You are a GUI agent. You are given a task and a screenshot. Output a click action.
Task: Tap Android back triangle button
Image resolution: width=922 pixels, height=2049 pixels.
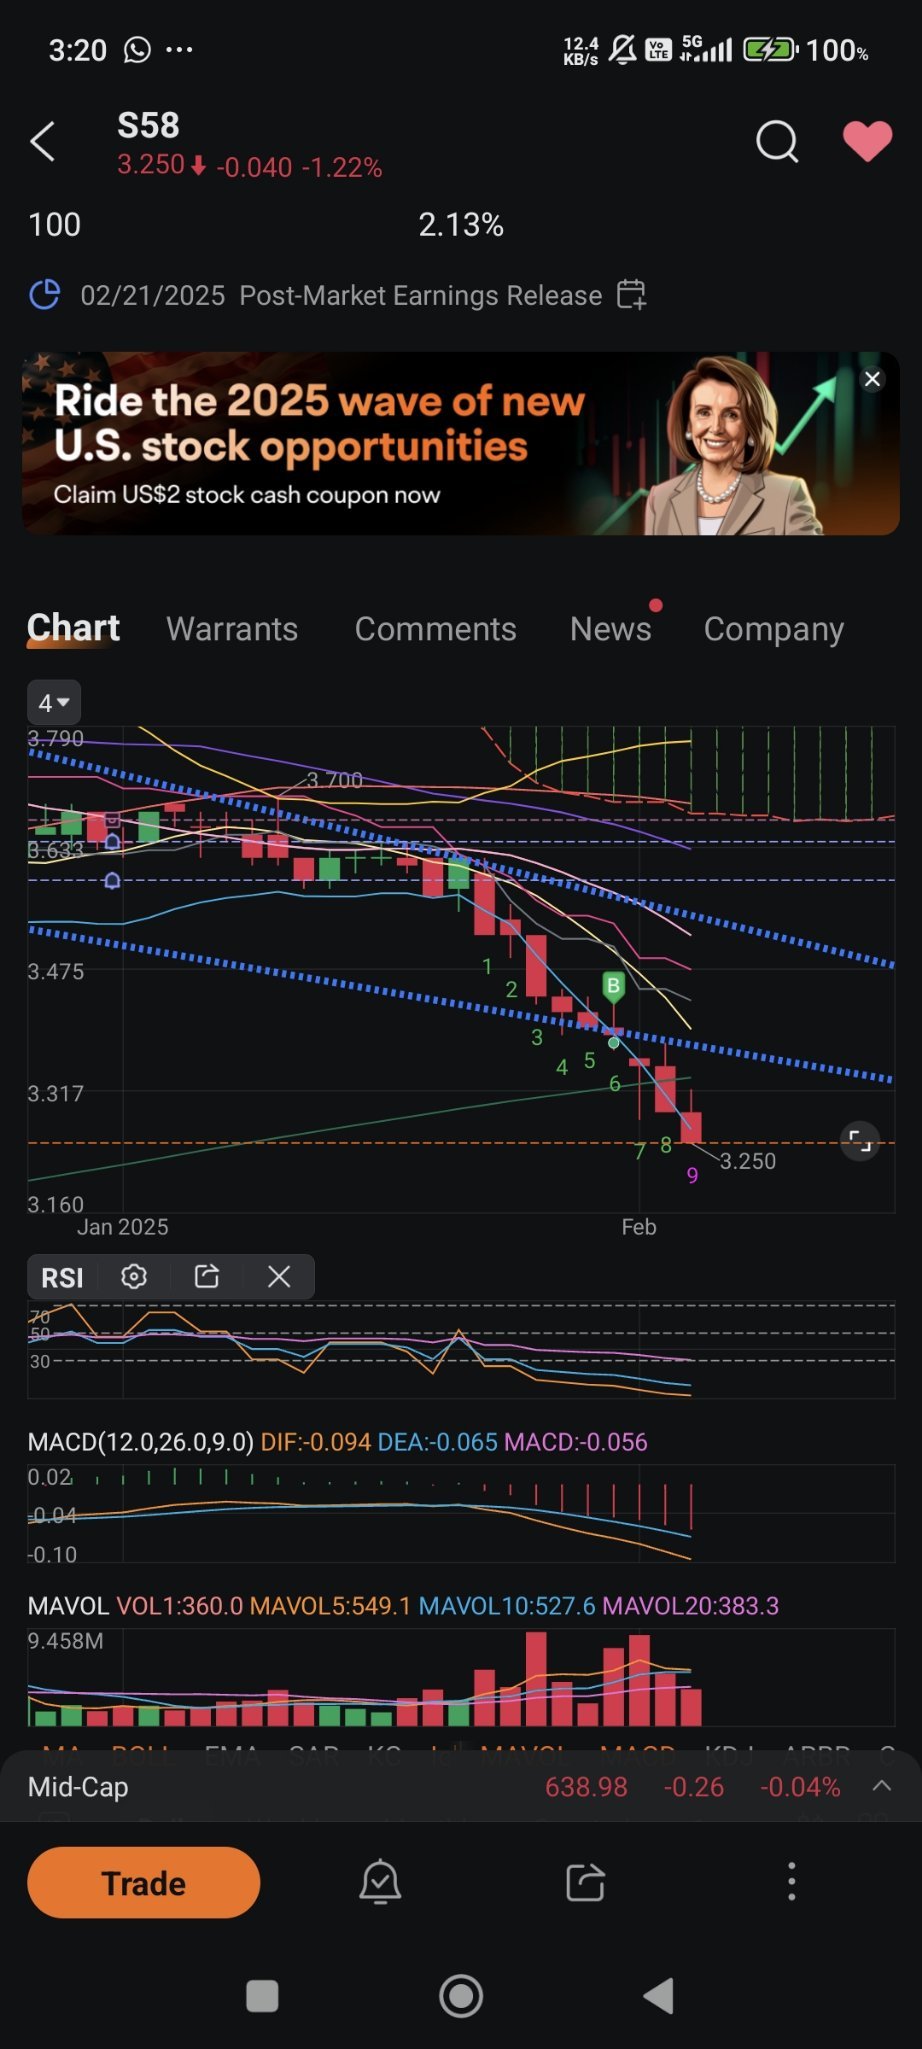658,1996
